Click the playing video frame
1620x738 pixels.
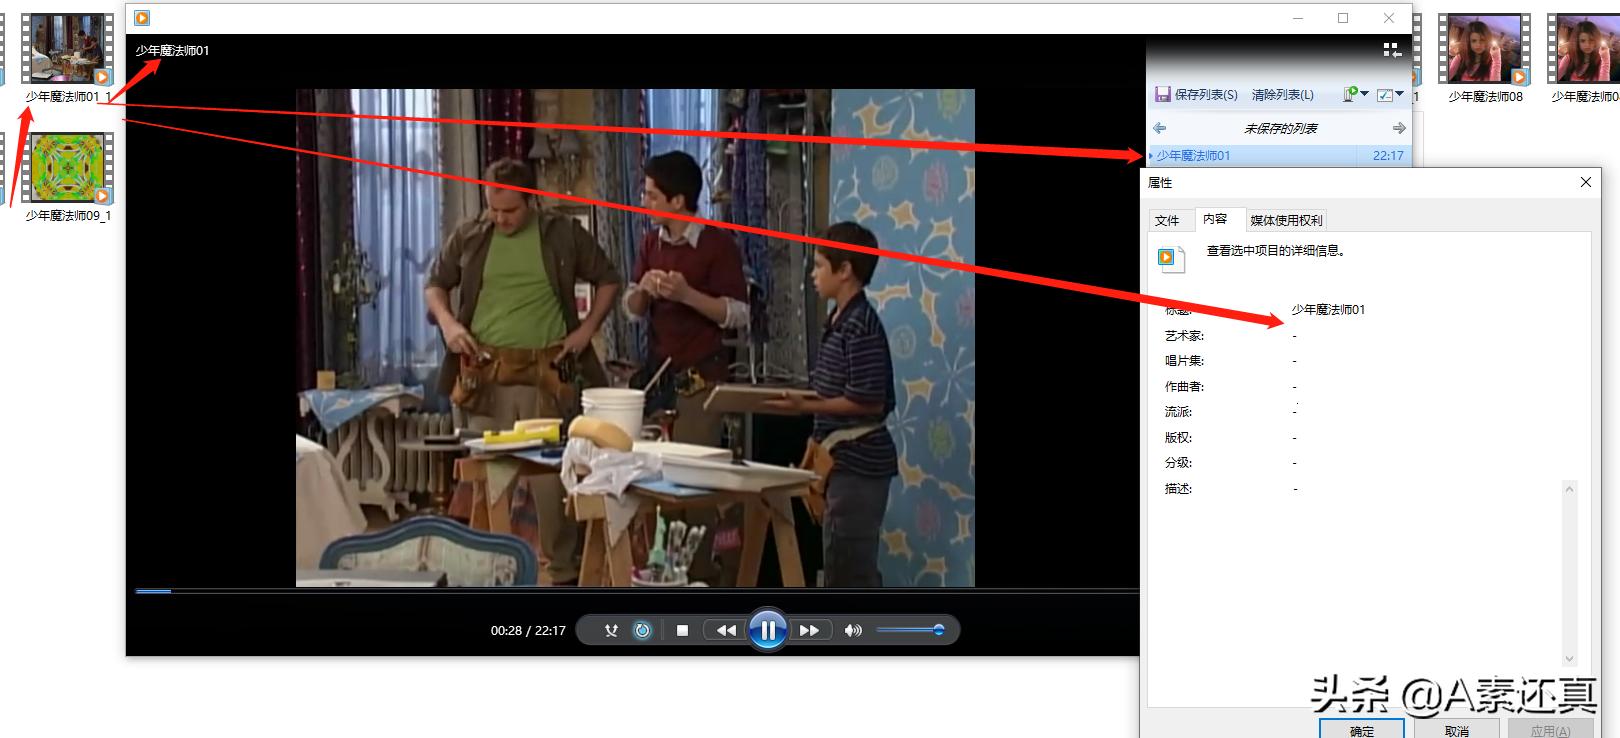tap(635, 338)
